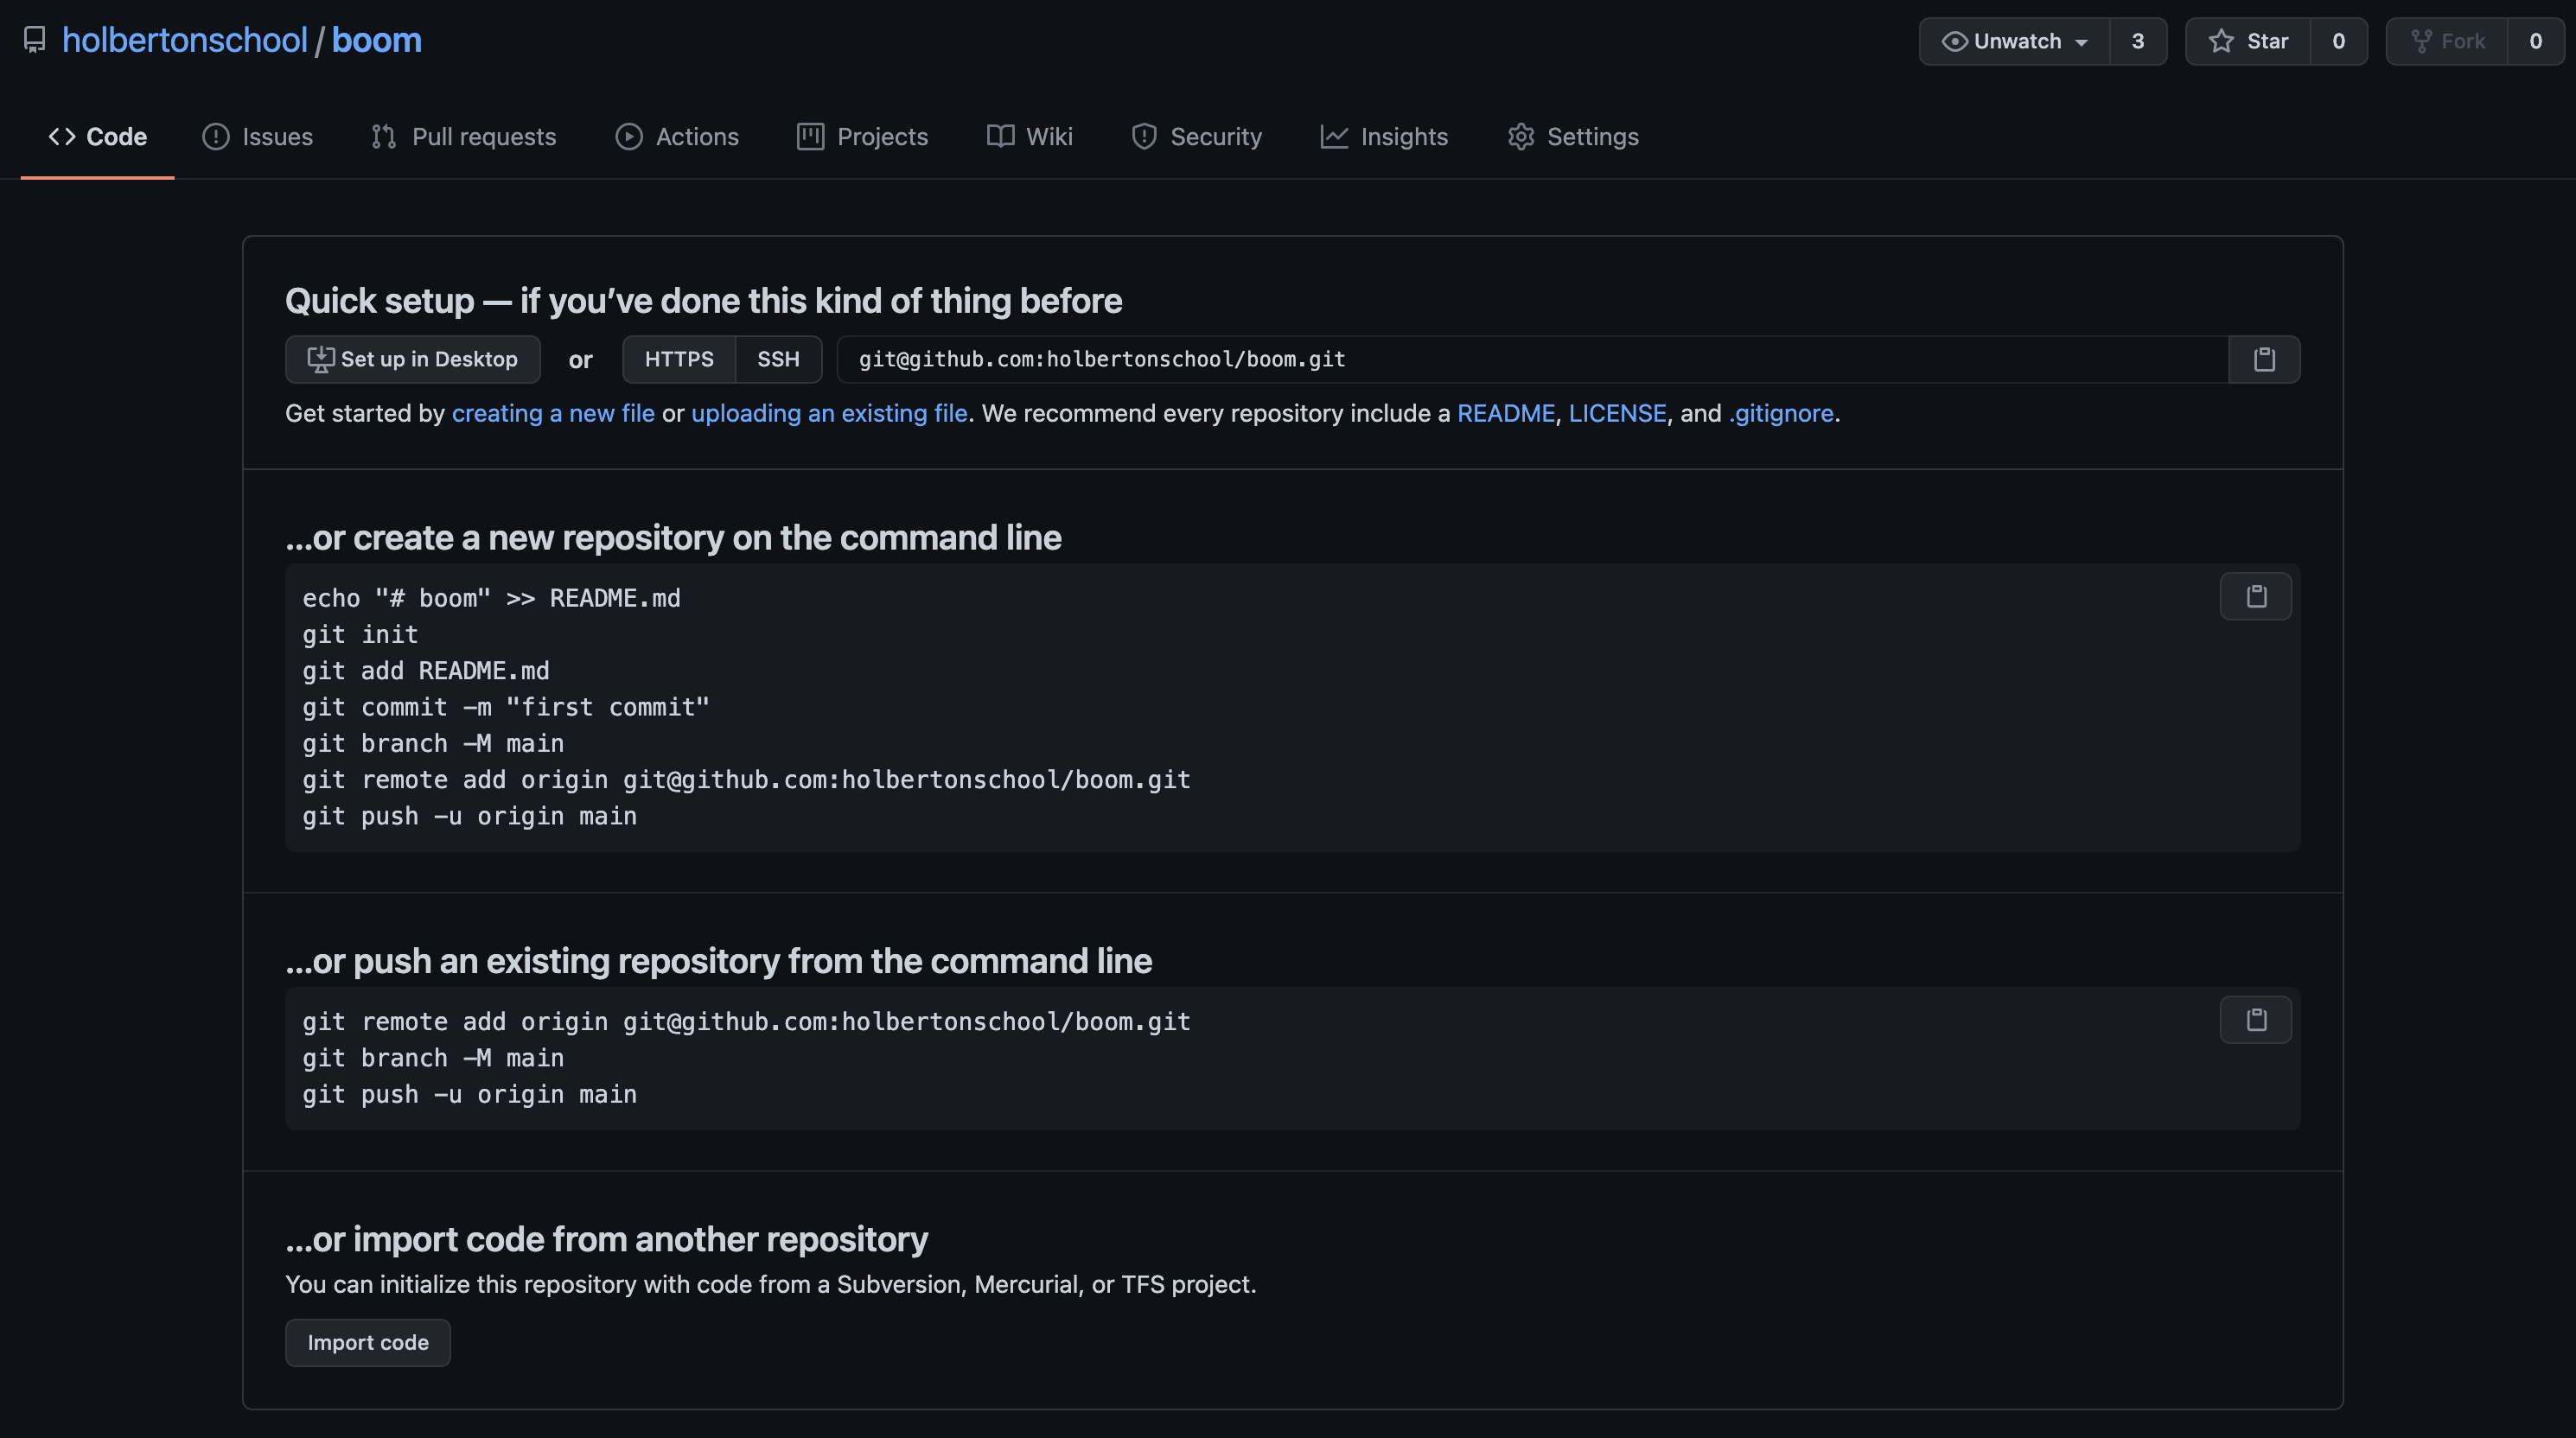Click the Import code button
The height and width of the screenshot is (1438, 2576).
(368, 1342)
